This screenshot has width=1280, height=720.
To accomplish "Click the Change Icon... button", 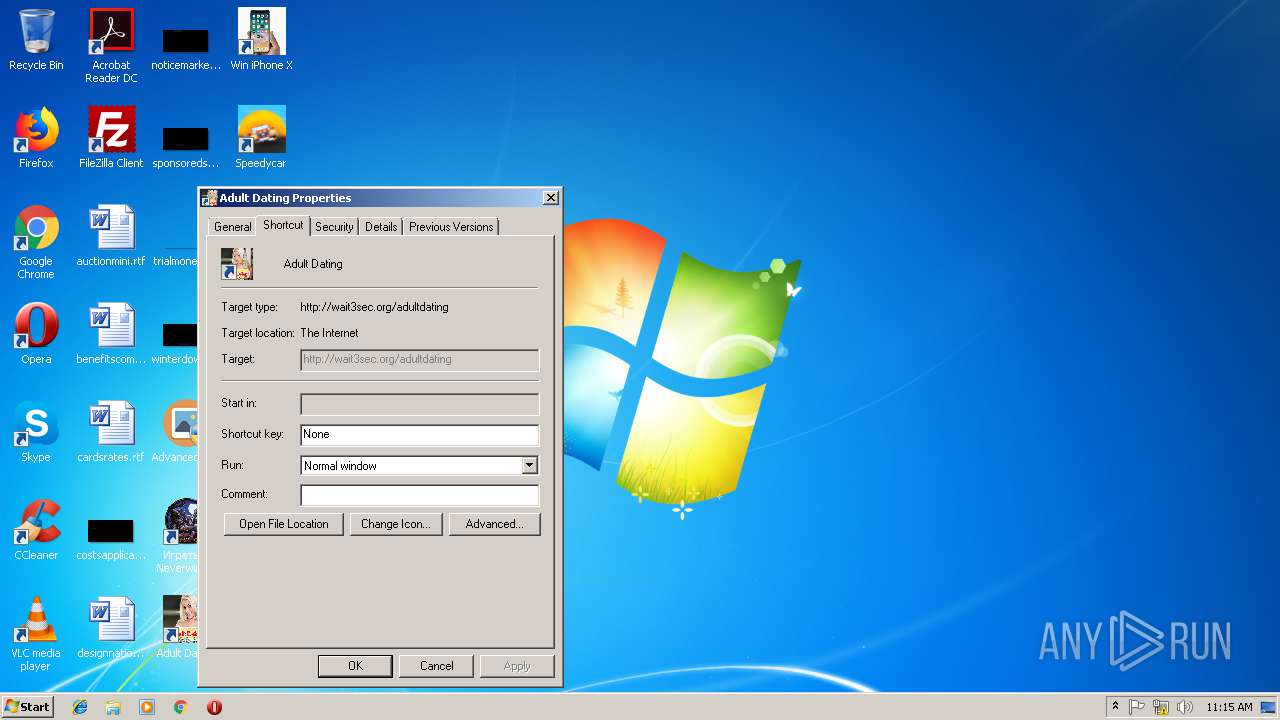I will pos(396,524).
